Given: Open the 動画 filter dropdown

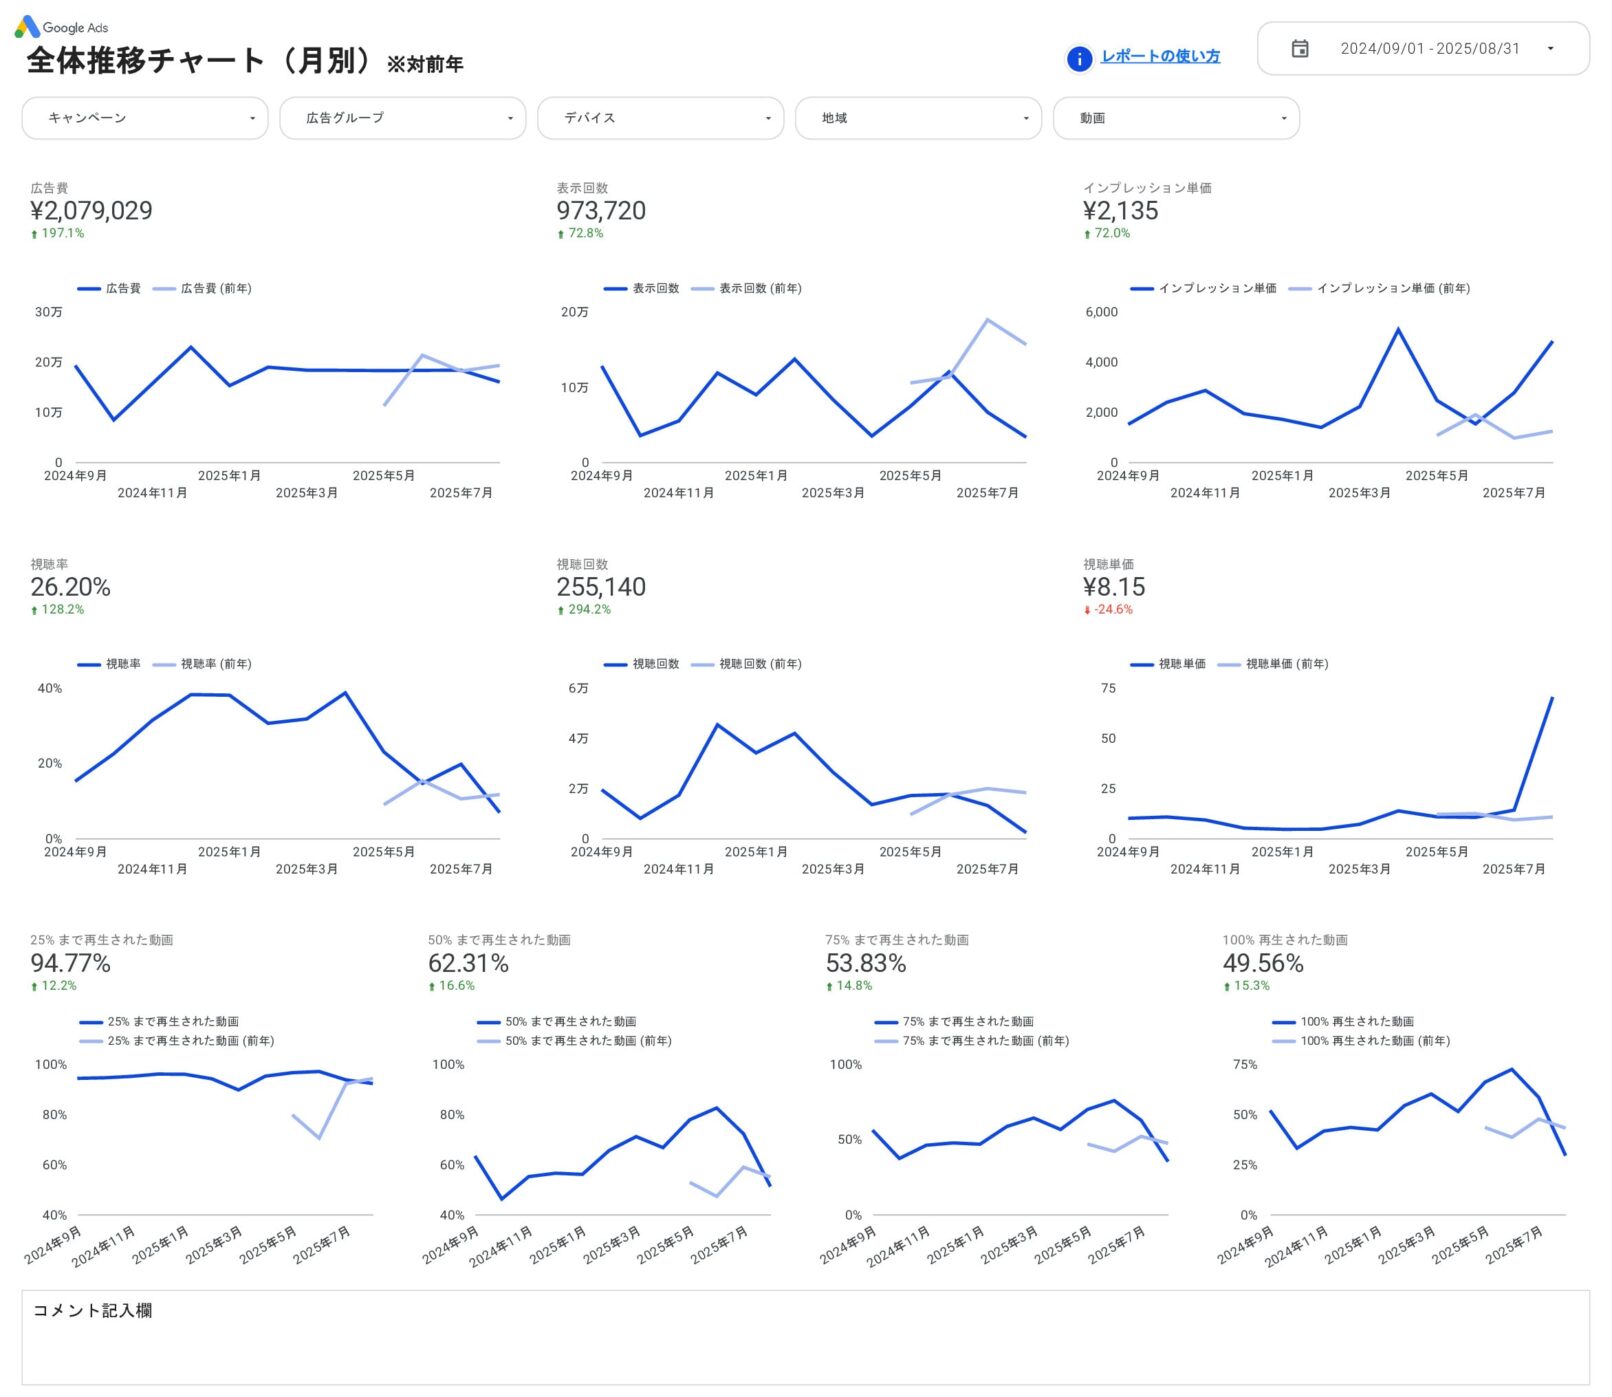Looking at the screenshot, I should point(1176,118).
